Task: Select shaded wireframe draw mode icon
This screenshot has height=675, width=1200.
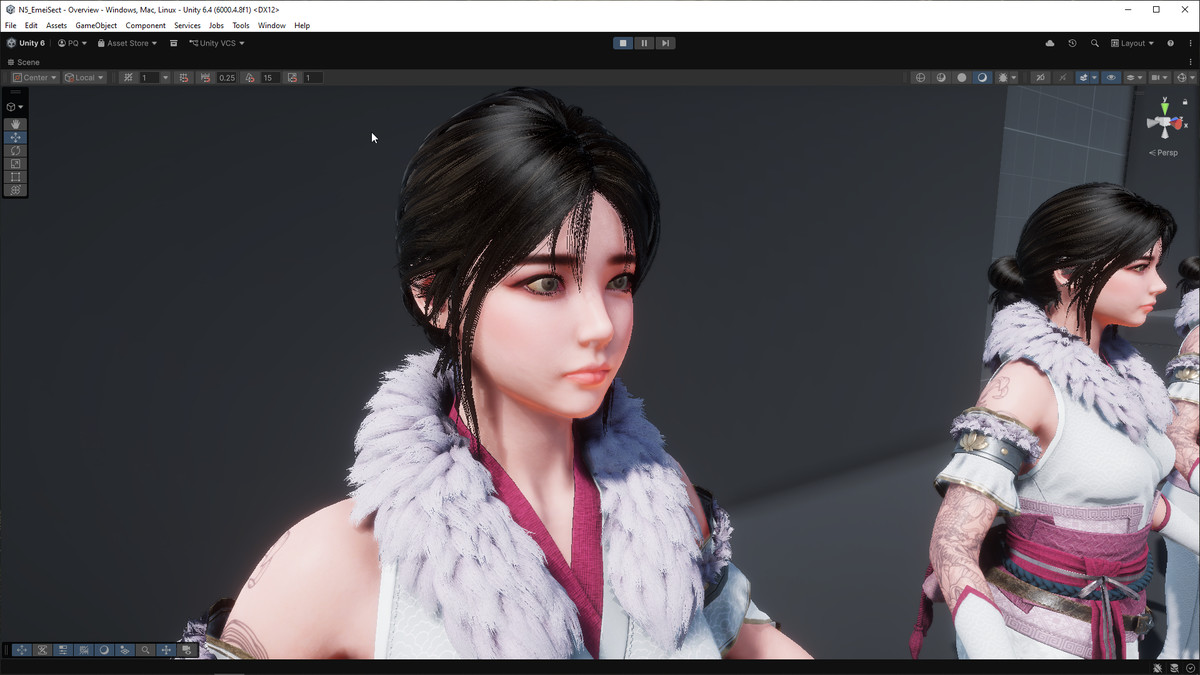Action: point(941,78)
